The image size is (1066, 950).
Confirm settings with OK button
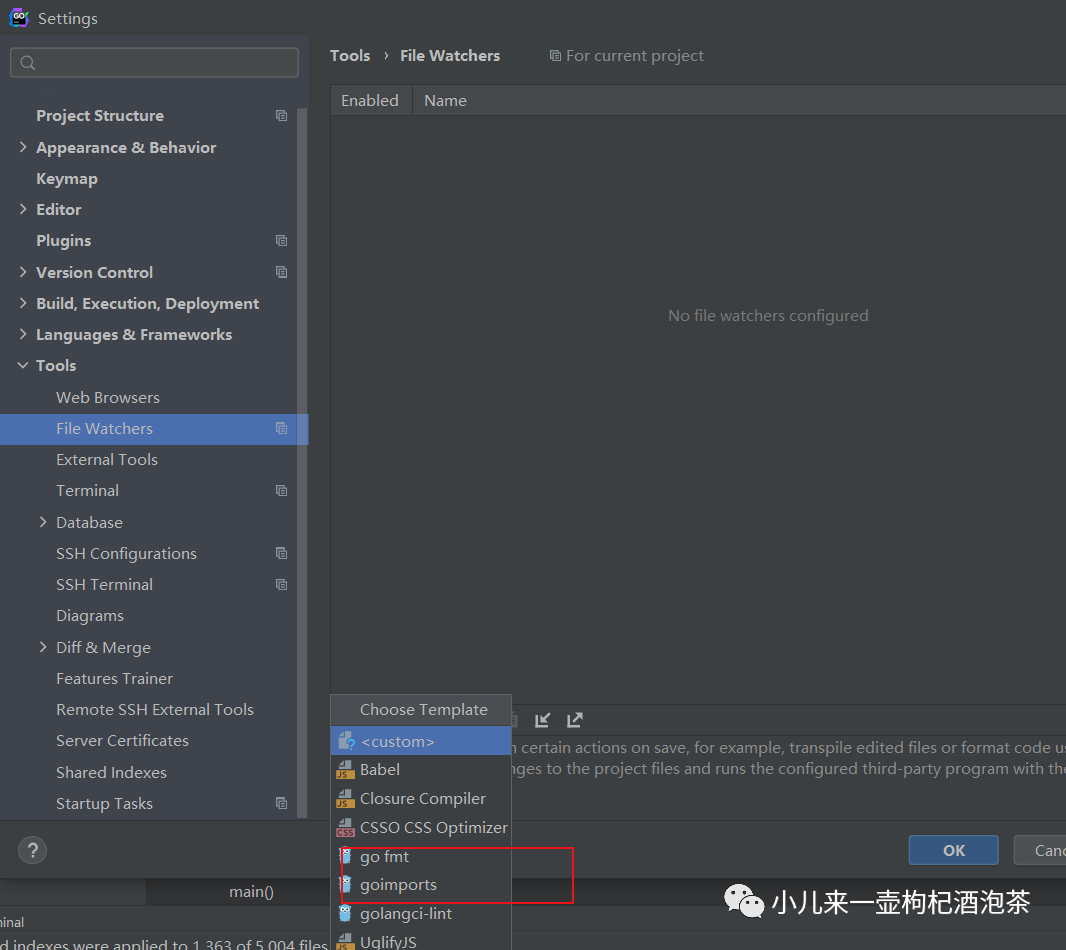(953, 850)
